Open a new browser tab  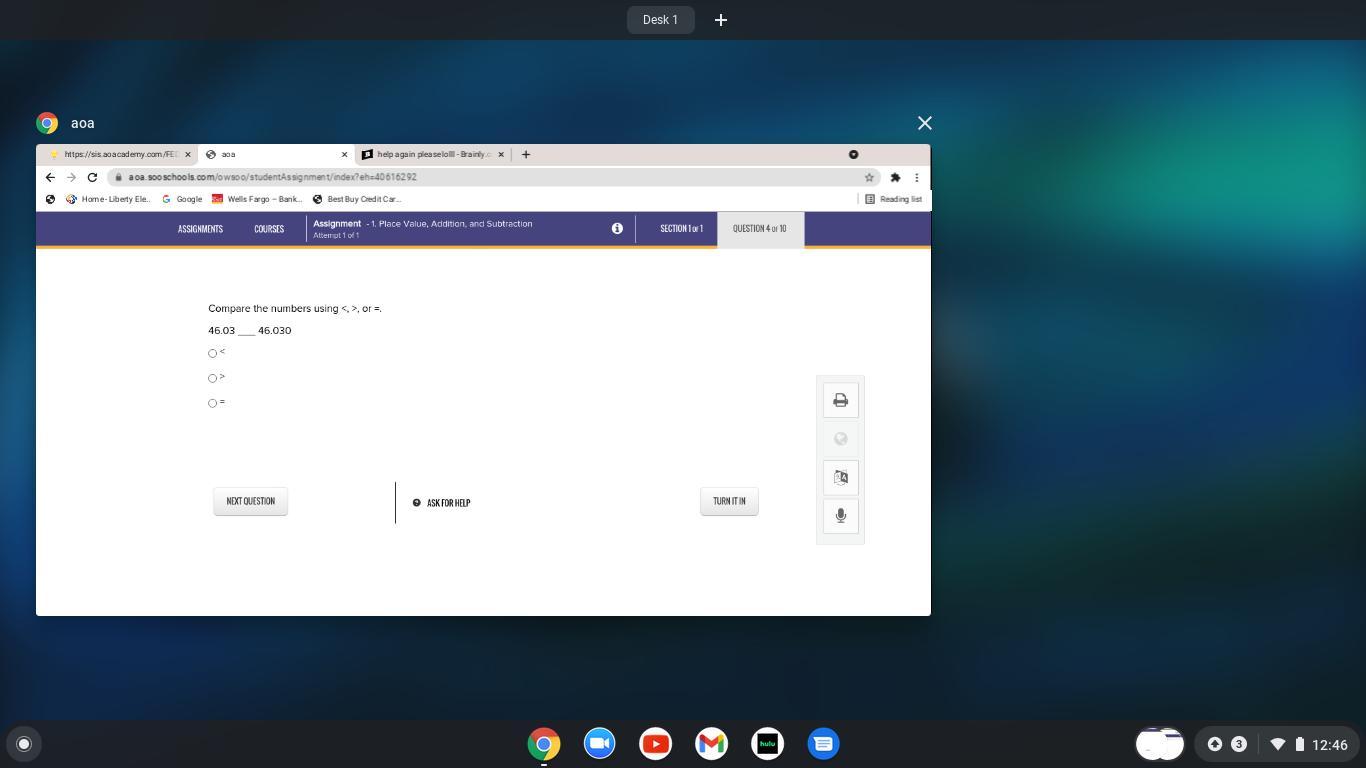[526, 154]
